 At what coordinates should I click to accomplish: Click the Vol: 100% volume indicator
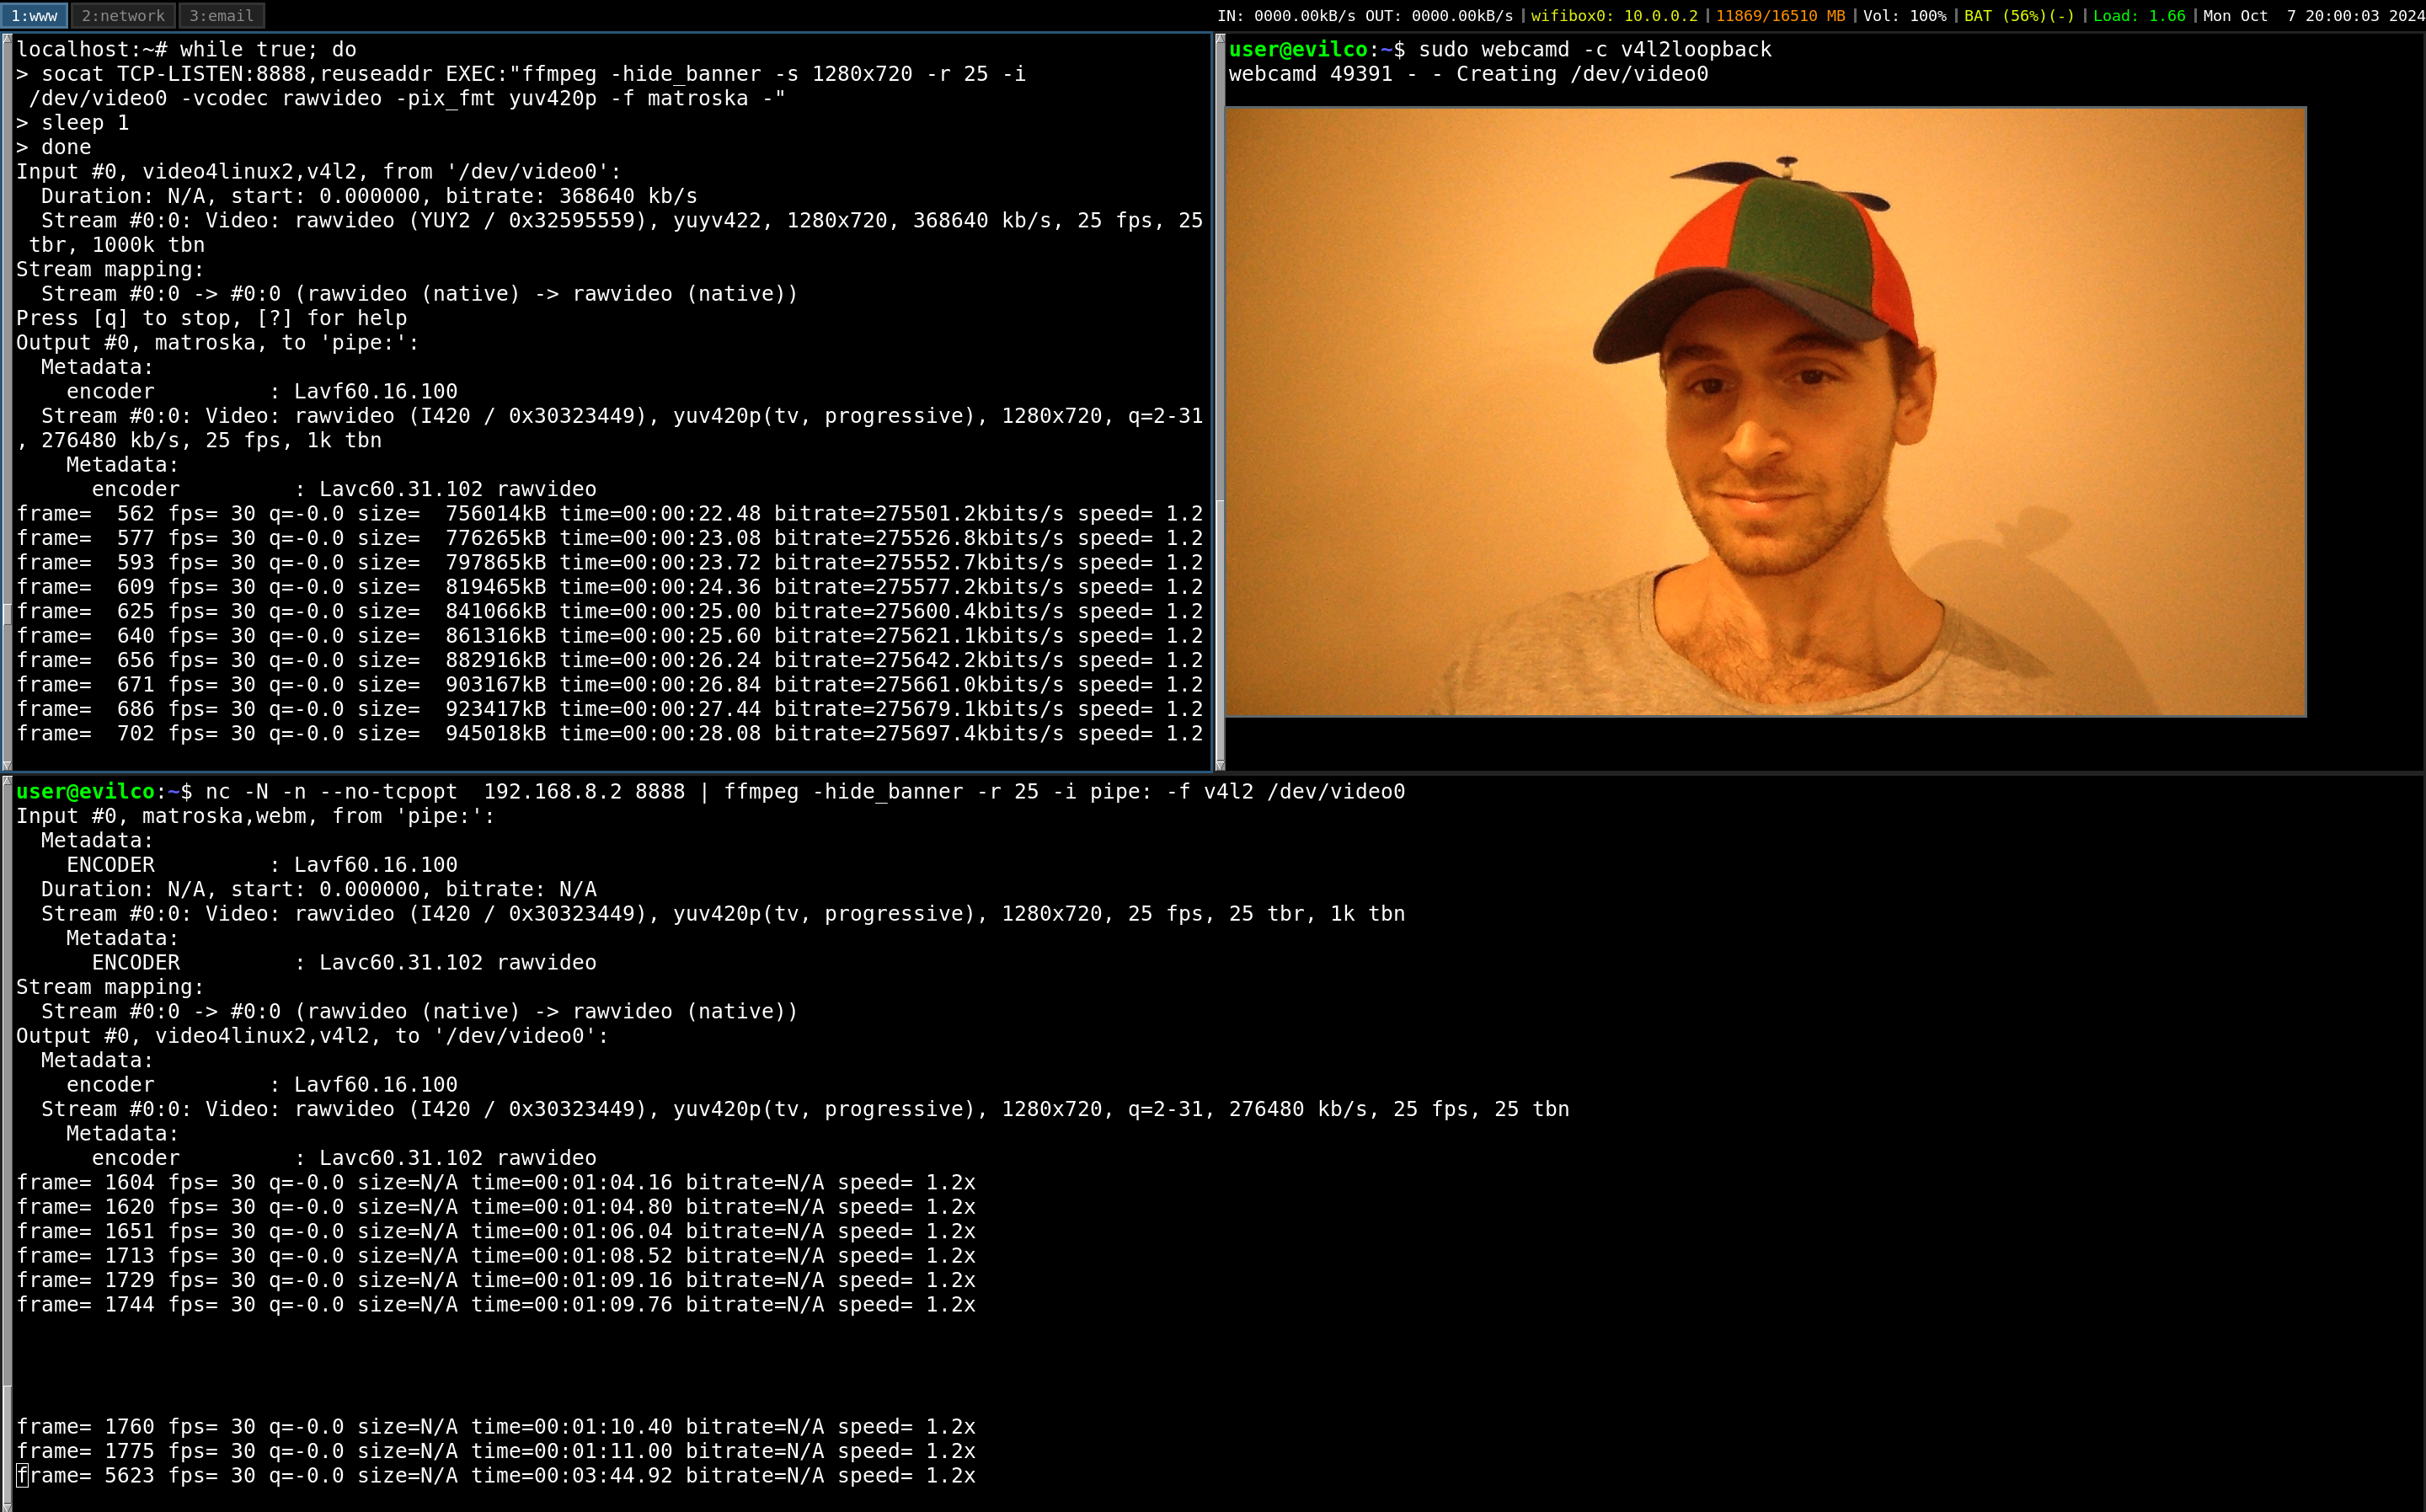click(1904, 15)
